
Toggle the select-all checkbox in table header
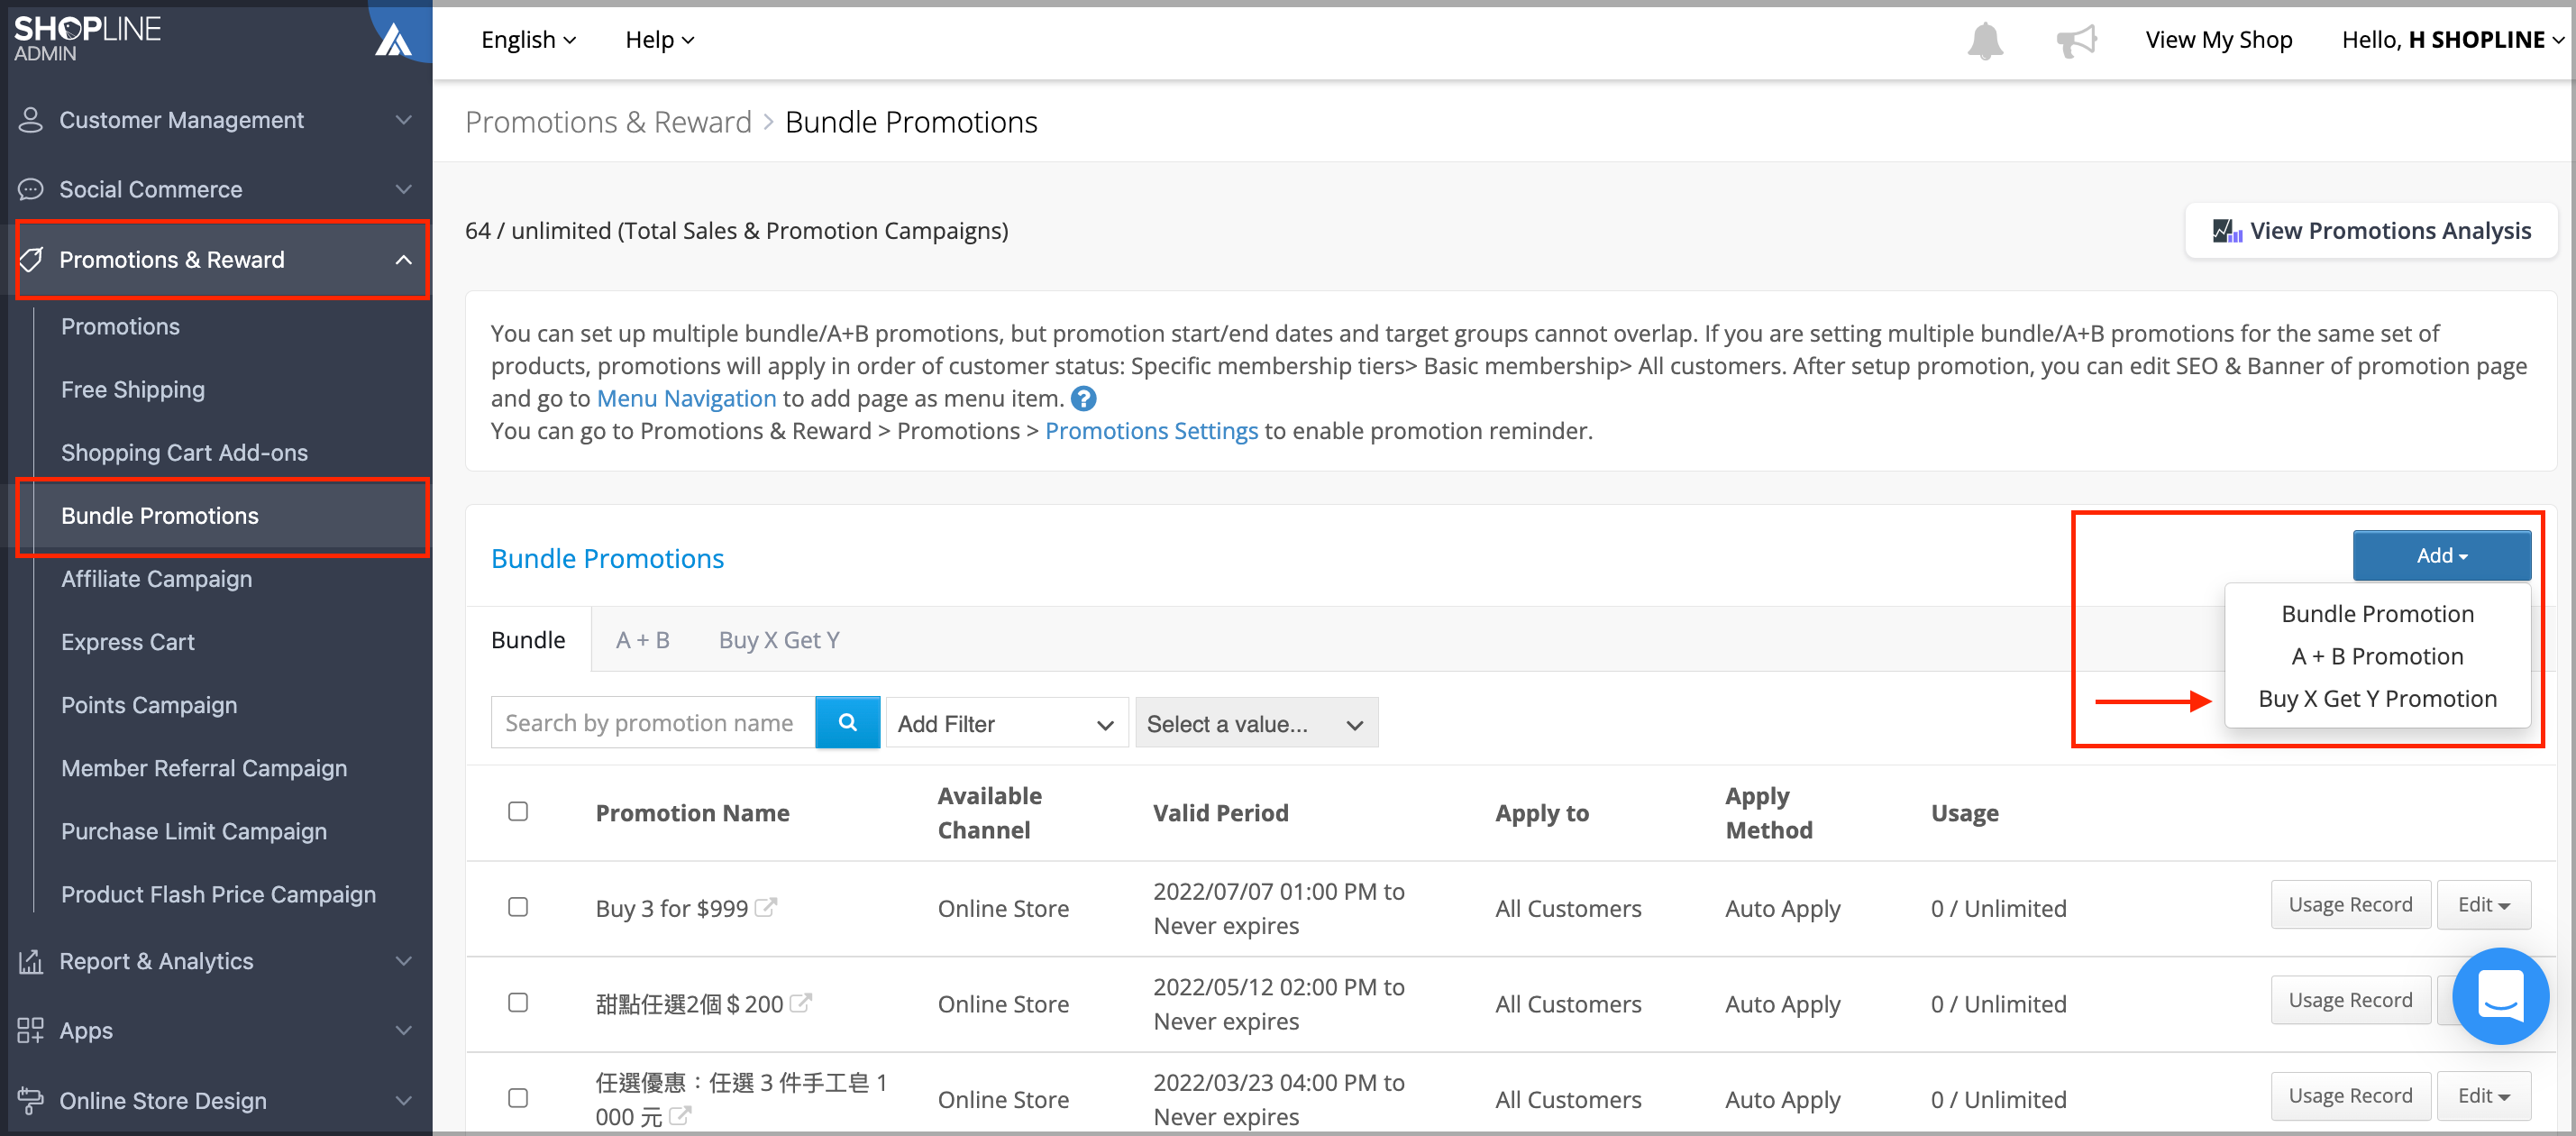518,811
